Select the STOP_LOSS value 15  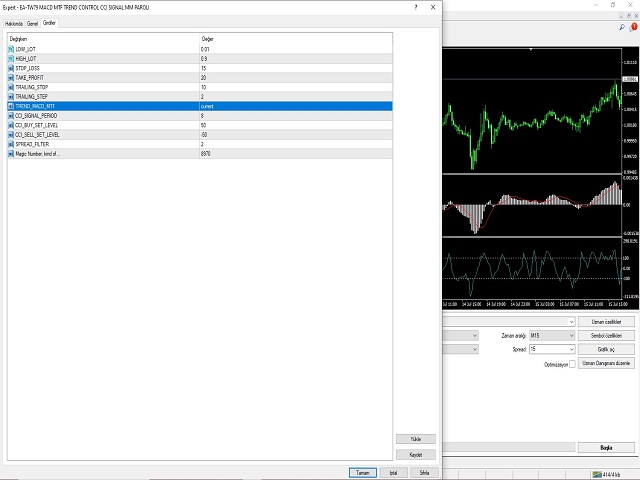[x=204, y=68]
